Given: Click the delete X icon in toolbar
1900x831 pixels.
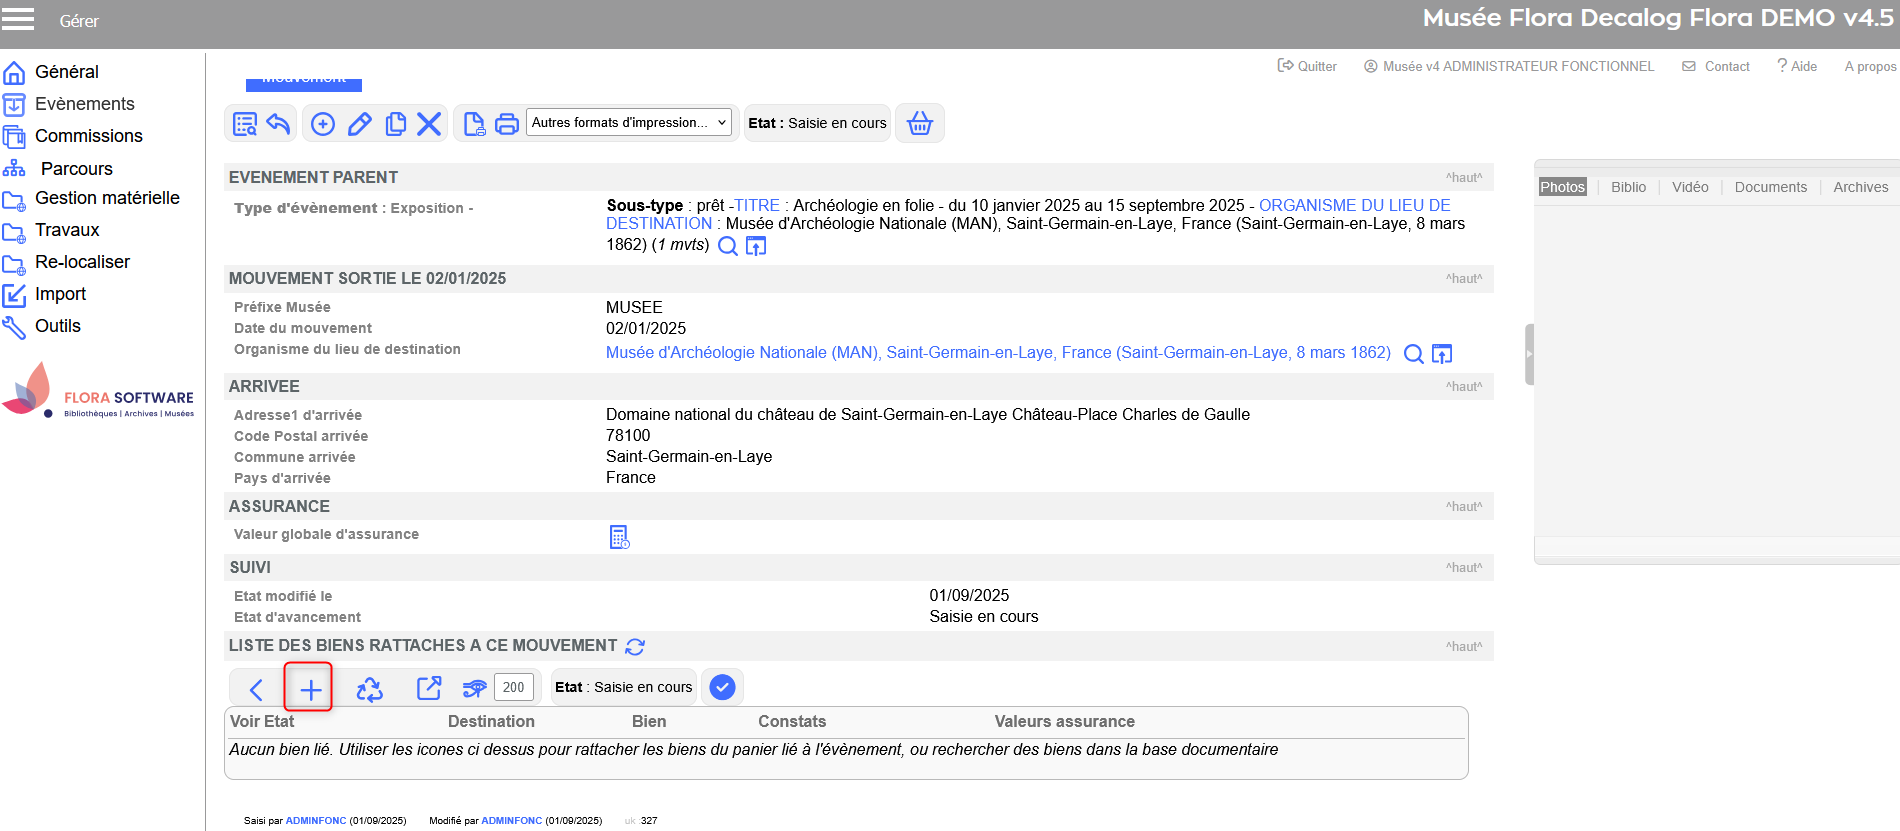Looking at the screenshot, I should [x=429, y=124].
